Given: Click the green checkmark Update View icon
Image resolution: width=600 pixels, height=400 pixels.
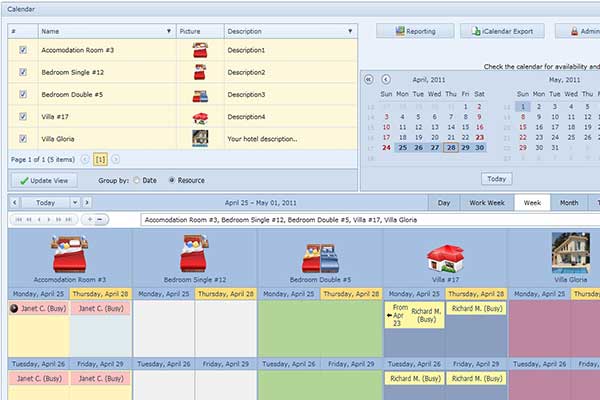Looking at the screenshot, I should [x=24, y=181].
